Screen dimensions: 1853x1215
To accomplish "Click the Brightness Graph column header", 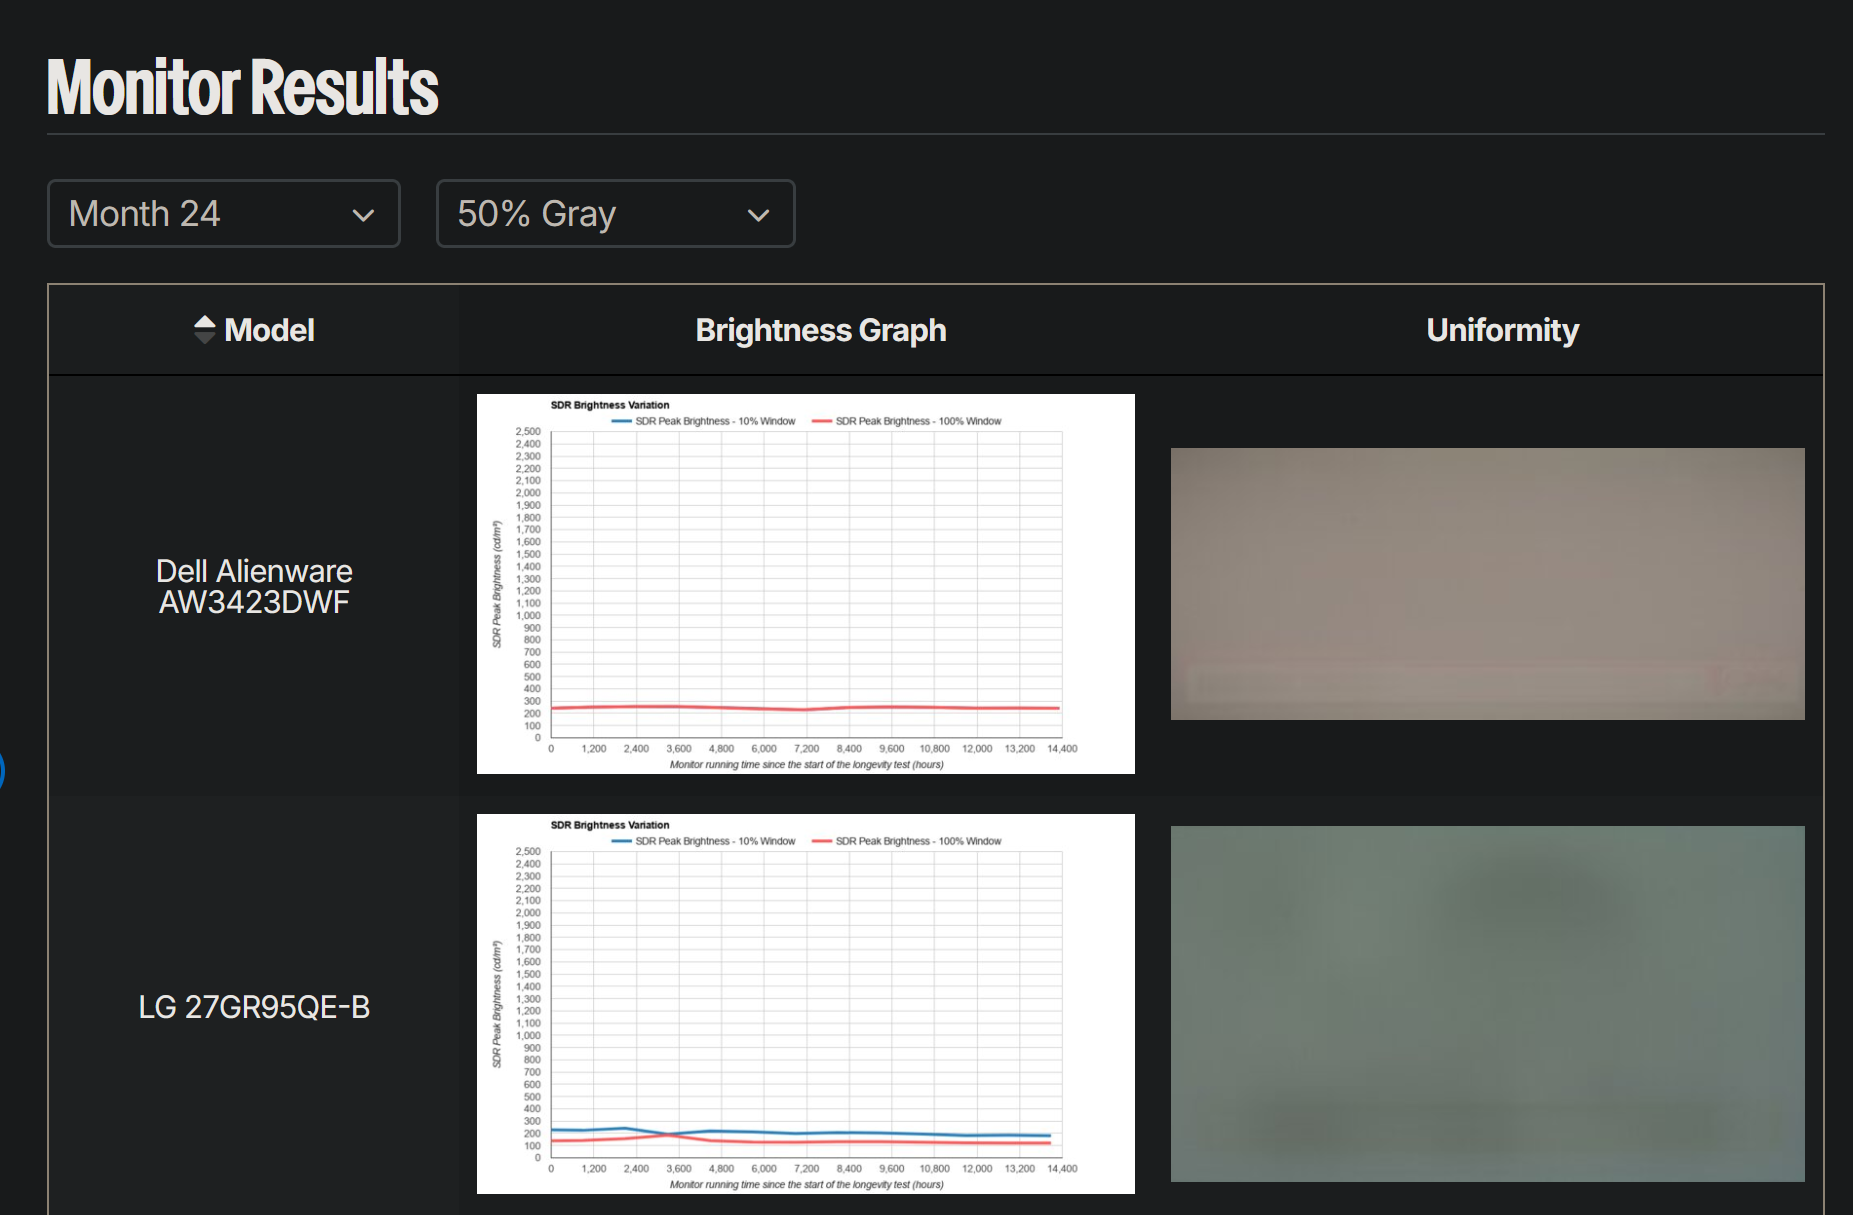I will click(x=820, y=330).
